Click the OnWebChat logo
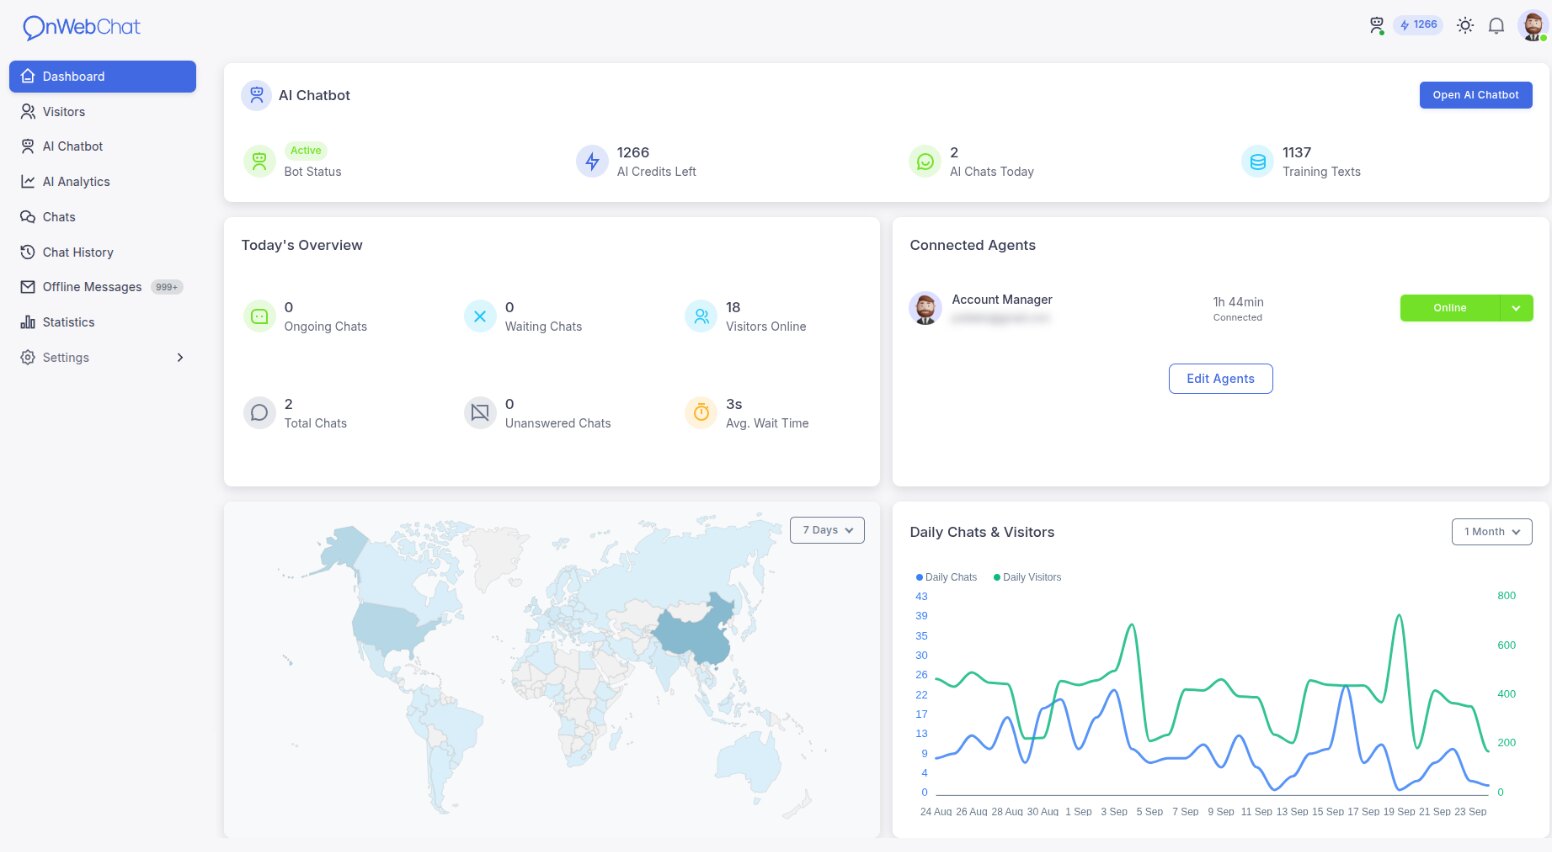 82,27
